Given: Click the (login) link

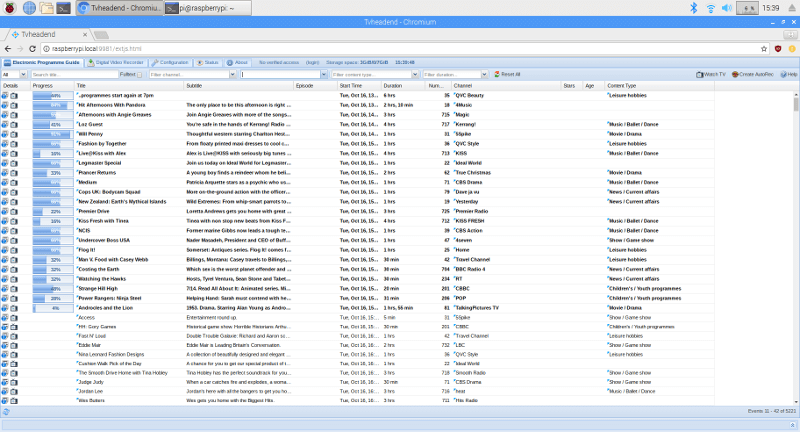Looking at the screenshot, I should click(x=312, y=63).
